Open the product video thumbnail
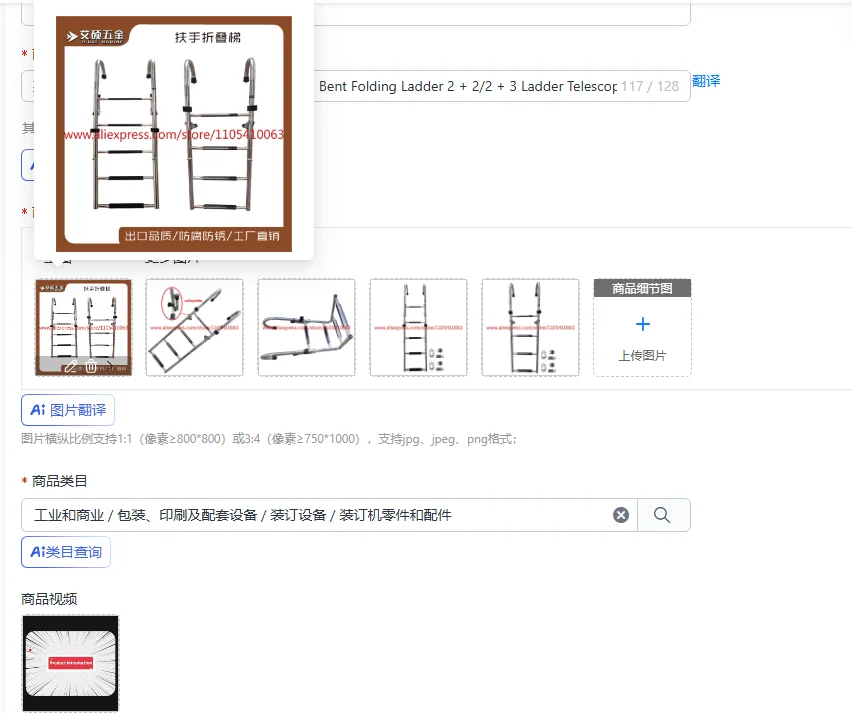 pos(71,663)
